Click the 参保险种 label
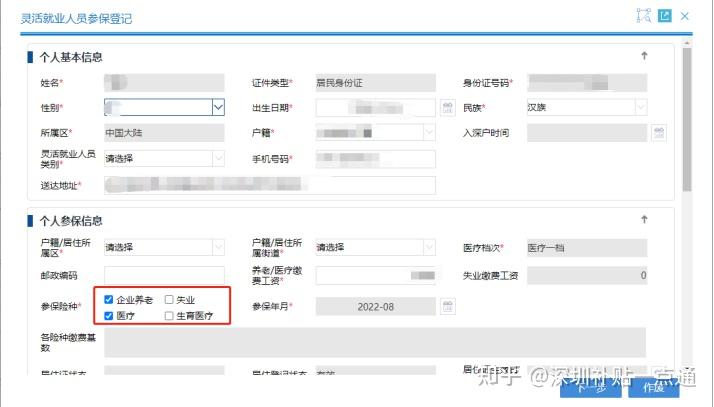This screenshot has height=407, width=714. 61,306
